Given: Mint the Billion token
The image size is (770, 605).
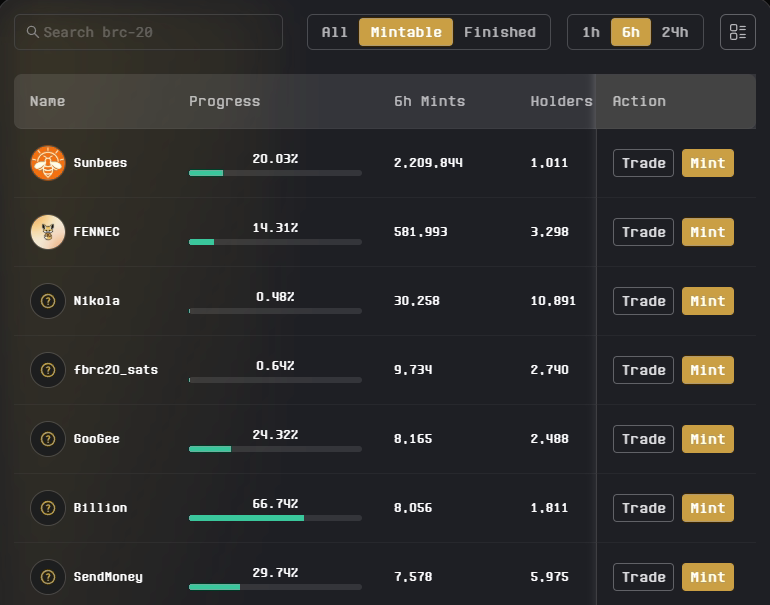Looking at the screenshot, I should click(708, 508).
